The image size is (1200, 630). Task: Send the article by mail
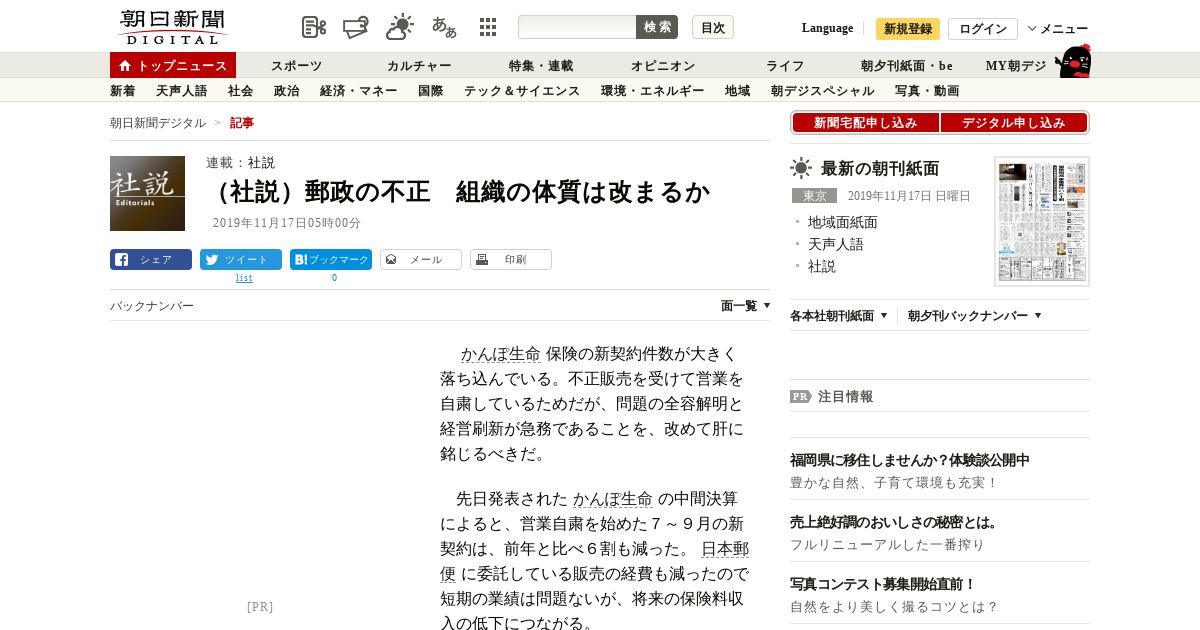coord(421,260)
